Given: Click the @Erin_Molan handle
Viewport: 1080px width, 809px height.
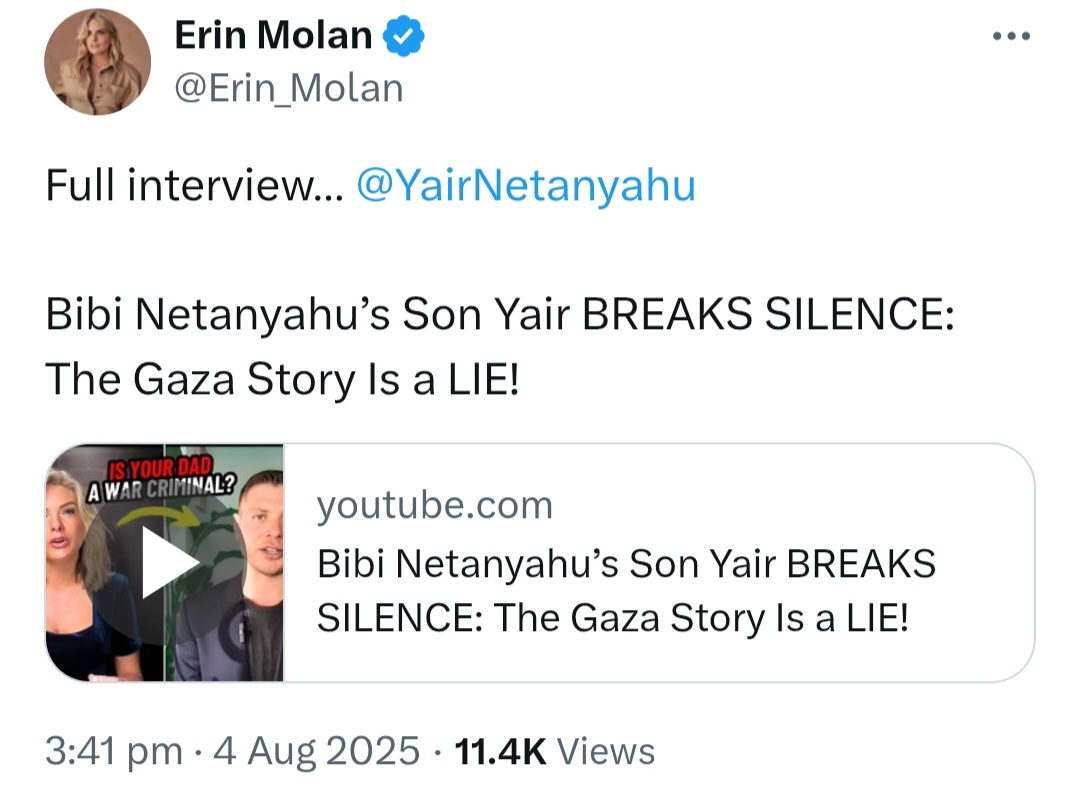Looking at the screenshot, I should pyautogui.click(x=289, y=88).
